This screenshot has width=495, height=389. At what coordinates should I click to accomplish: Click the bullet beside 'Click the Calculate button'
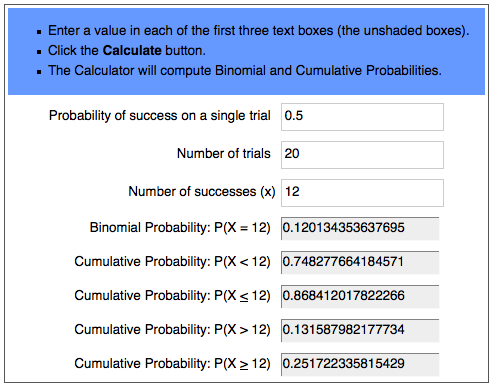pyautogui.click(x=39, y=52)
